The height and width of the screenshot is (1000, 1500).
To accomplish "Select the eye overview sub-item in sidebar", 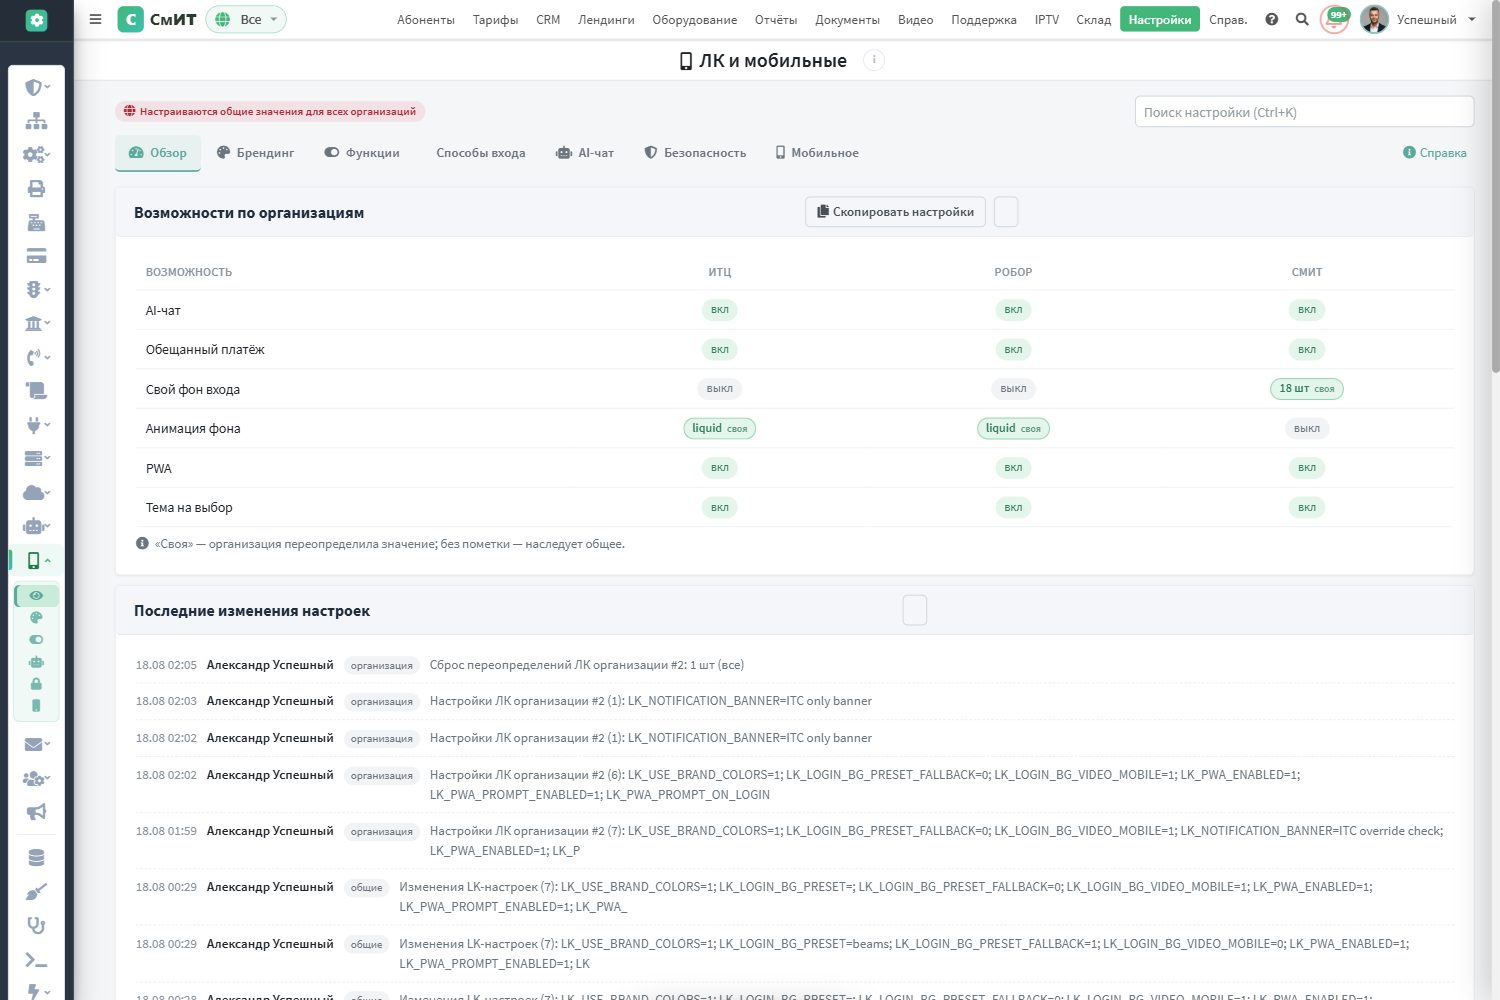I will [x=36, y=596].
